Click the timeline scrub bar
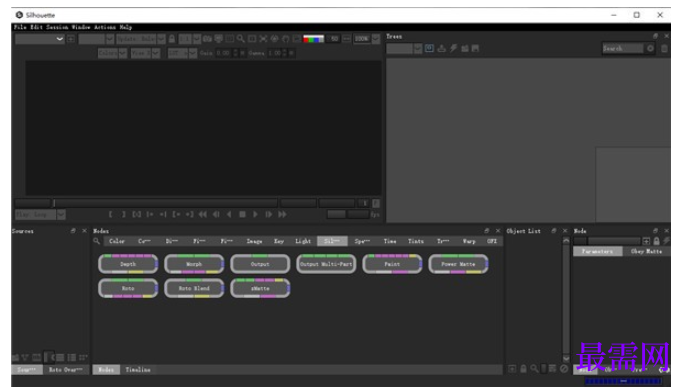 pyautogui.click(x=165, y=203)
